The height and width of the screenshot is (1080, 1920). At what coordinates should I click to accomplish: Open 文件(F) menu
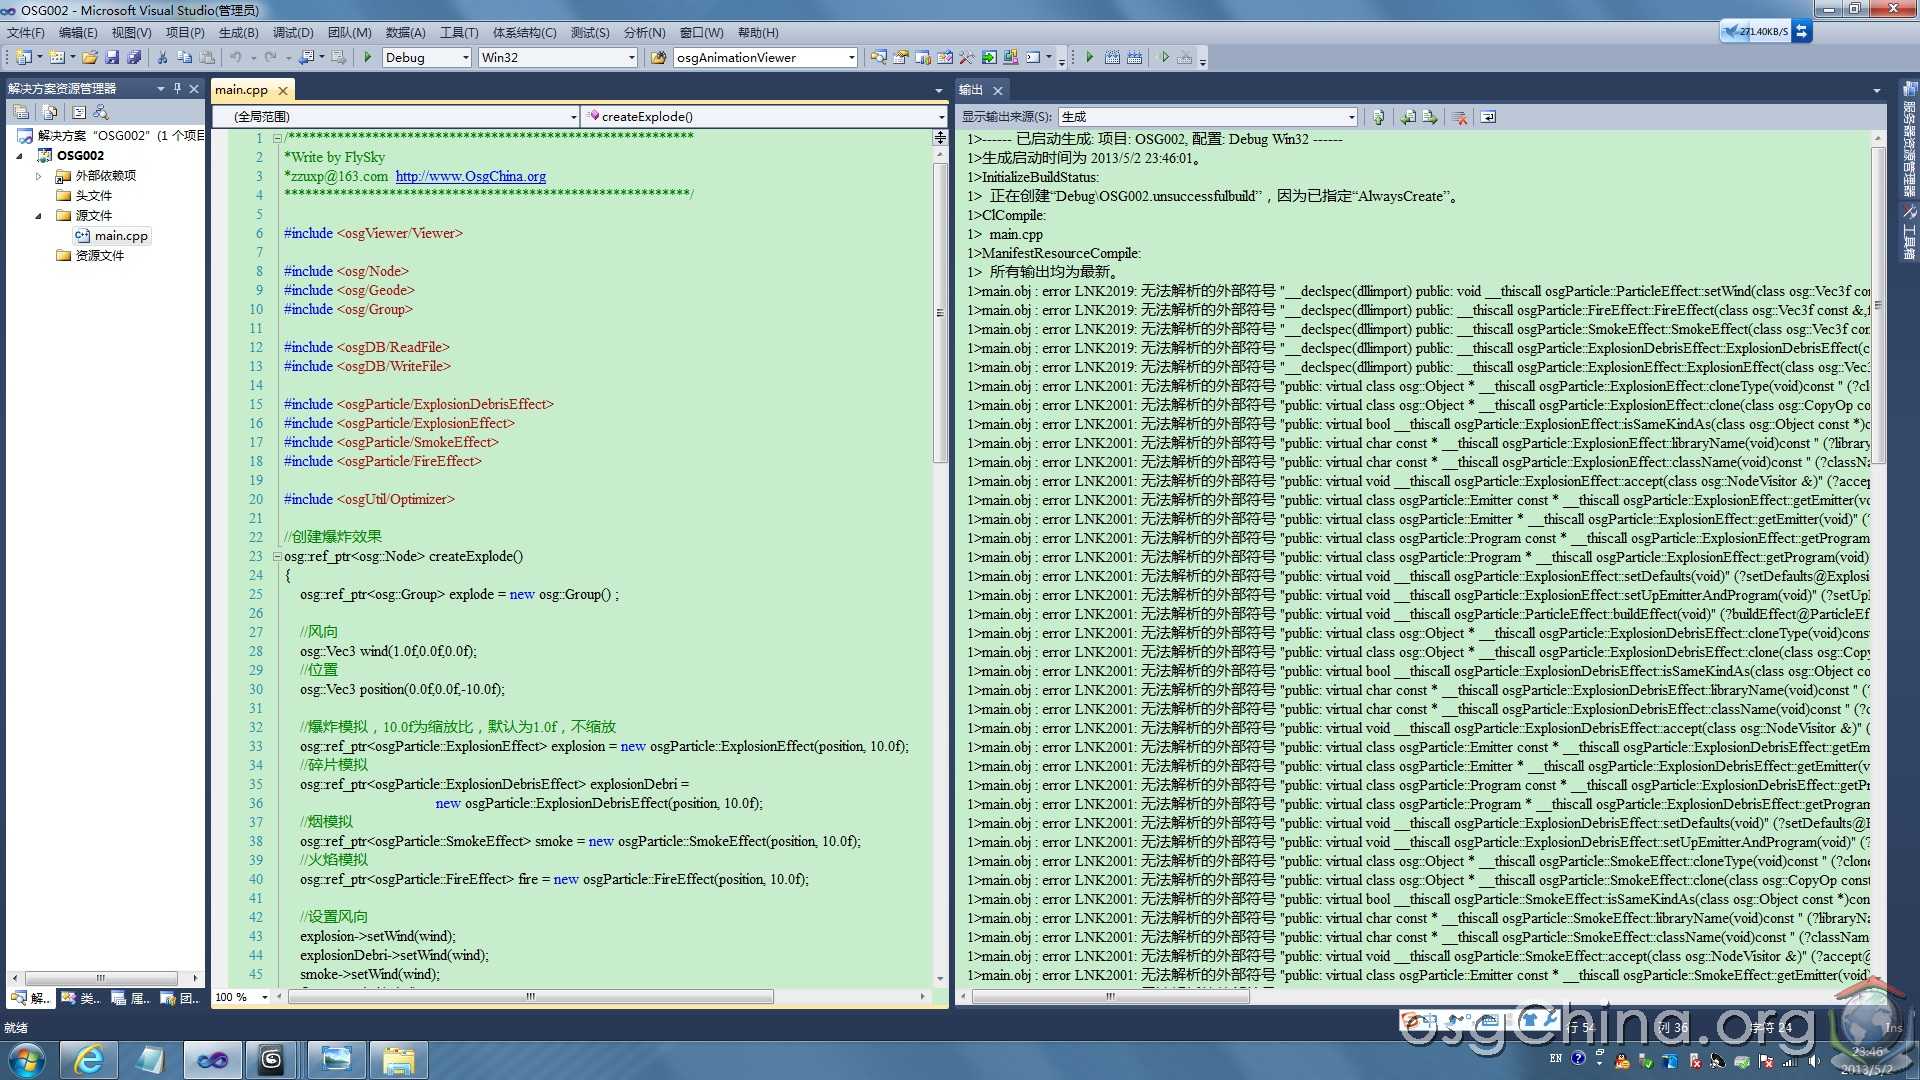pos(25,32)
